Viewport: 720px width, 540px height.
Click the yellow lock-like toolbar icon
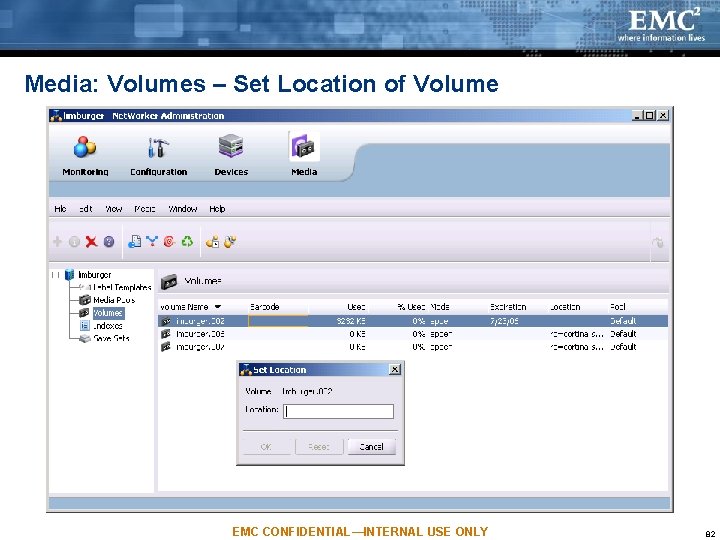(x=213, y=242)
